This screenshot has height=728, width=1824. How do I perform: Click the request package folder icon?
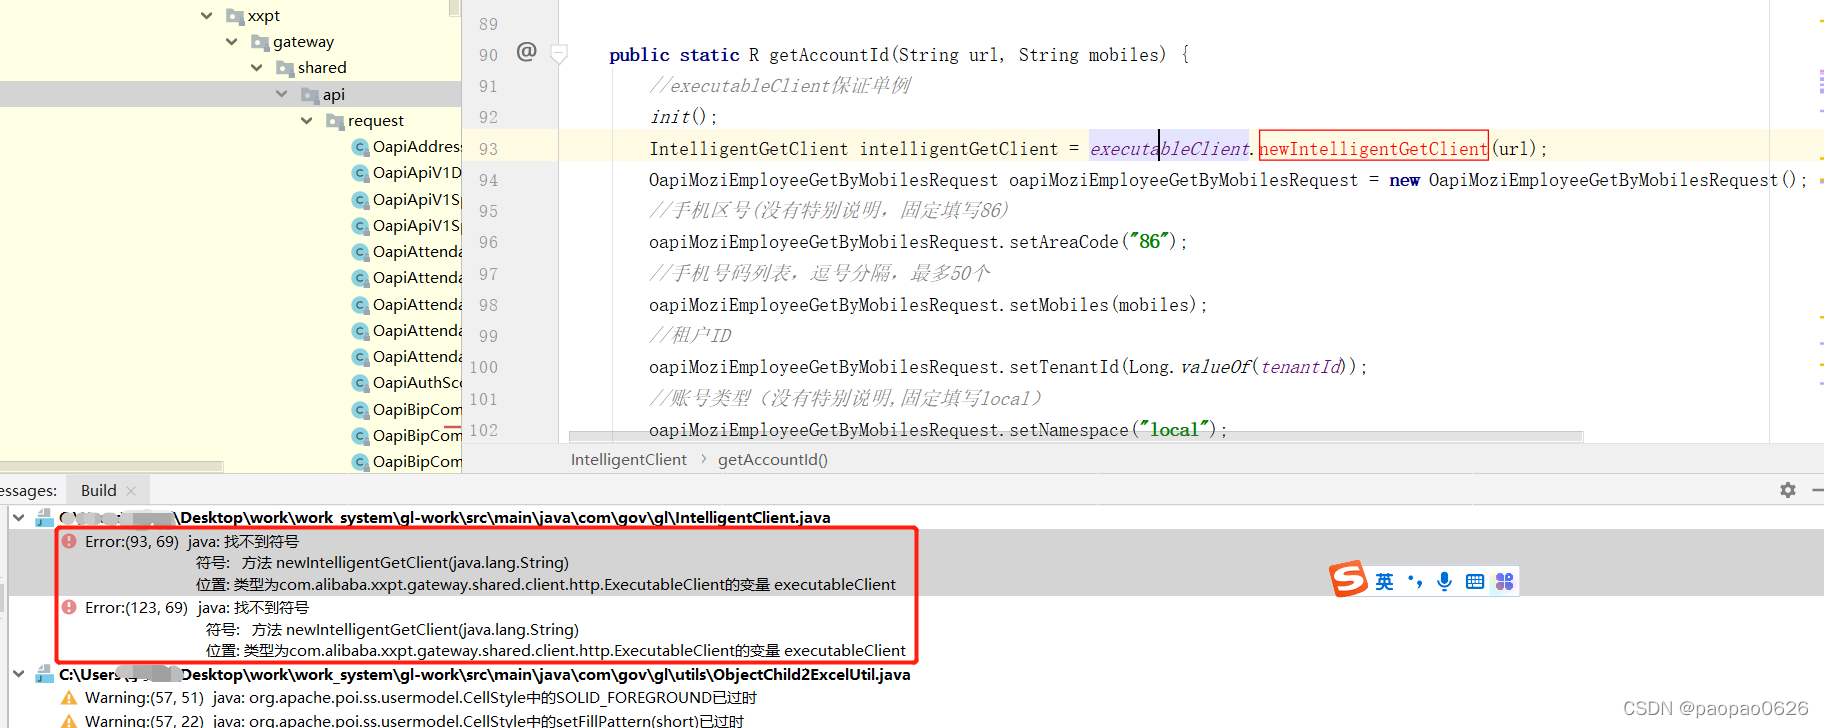pyautogui.click(x=335, y=121)
